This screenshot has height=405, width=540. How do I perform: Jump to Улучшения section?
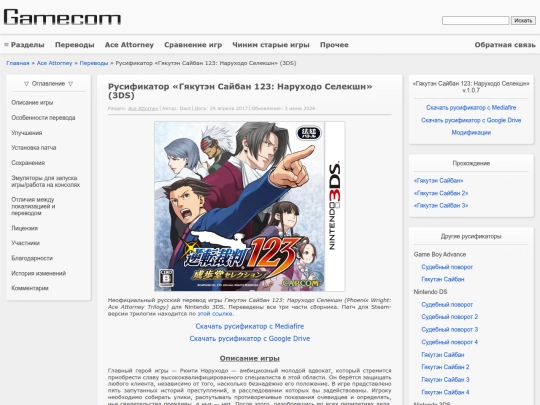(27, 133)
